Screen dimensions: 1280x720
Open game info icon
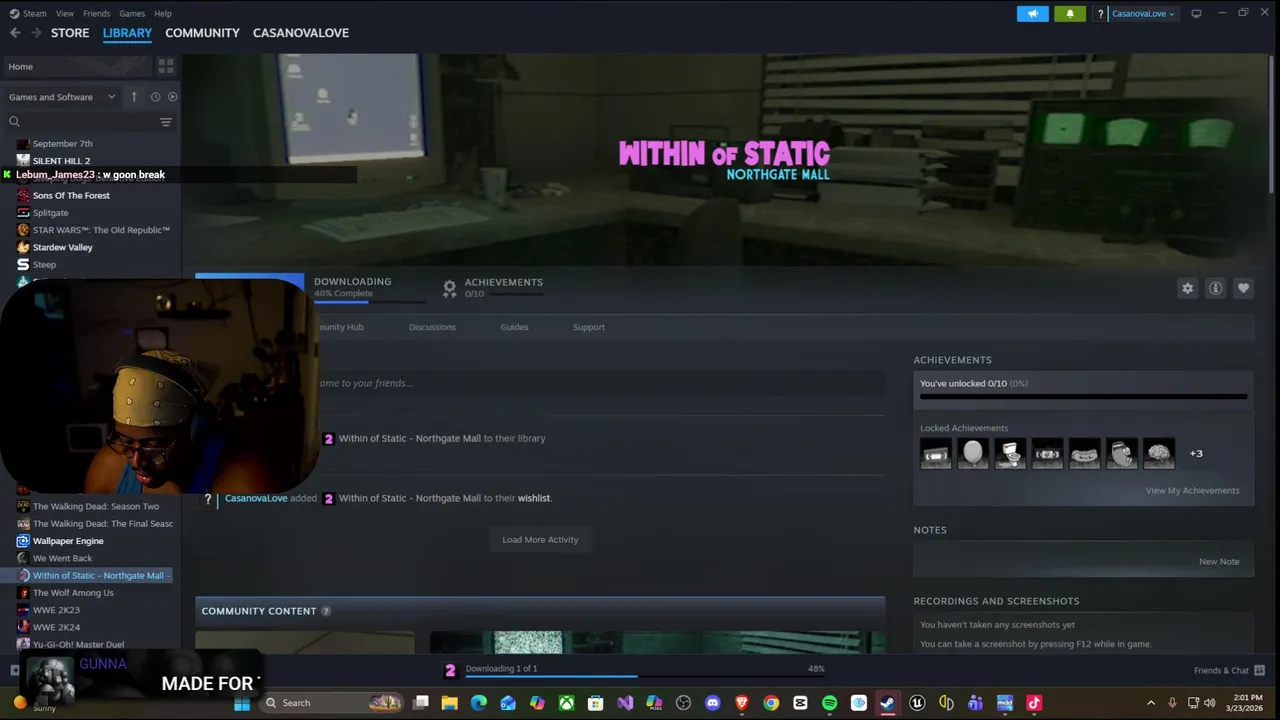tap(1215, 288)
